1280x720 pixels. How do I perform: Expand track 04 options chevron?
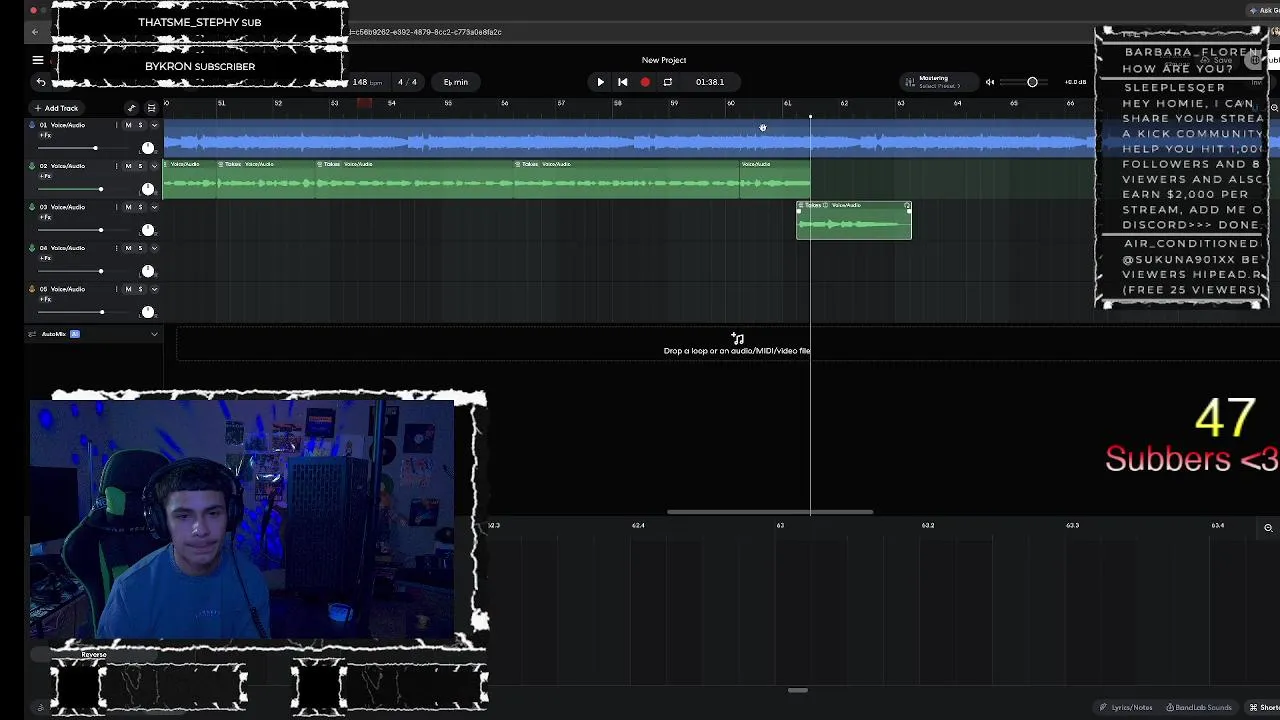[154, 248]
